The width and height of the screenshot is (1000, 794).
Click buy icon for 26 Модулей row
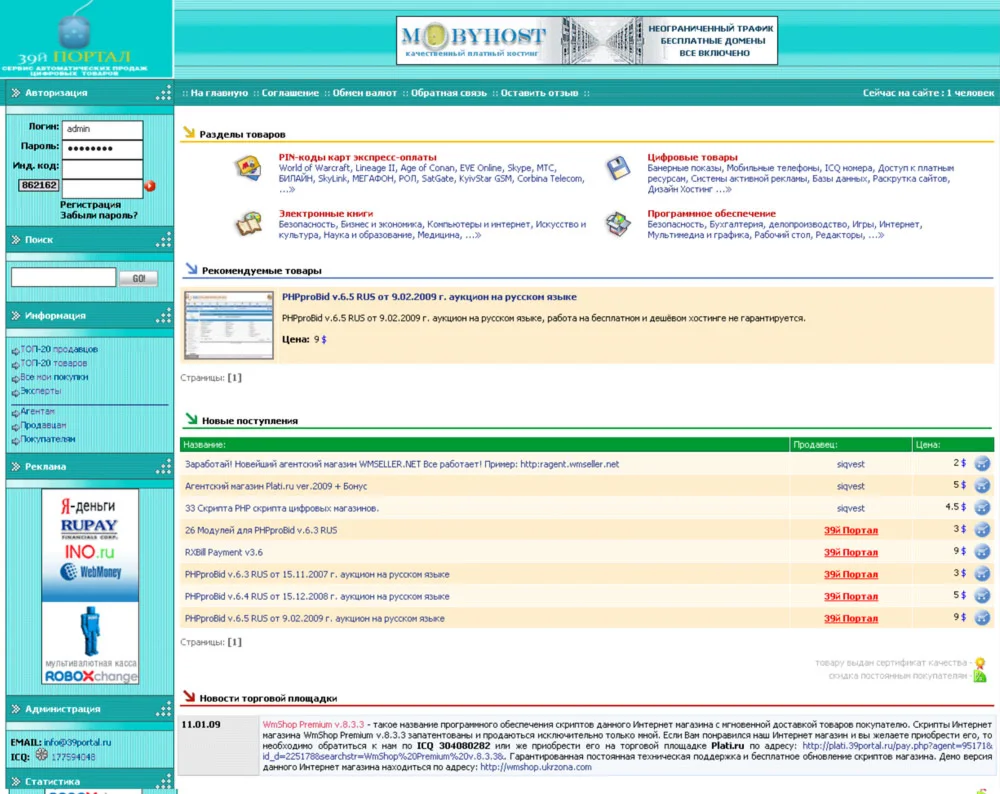(x=982, y=530)
